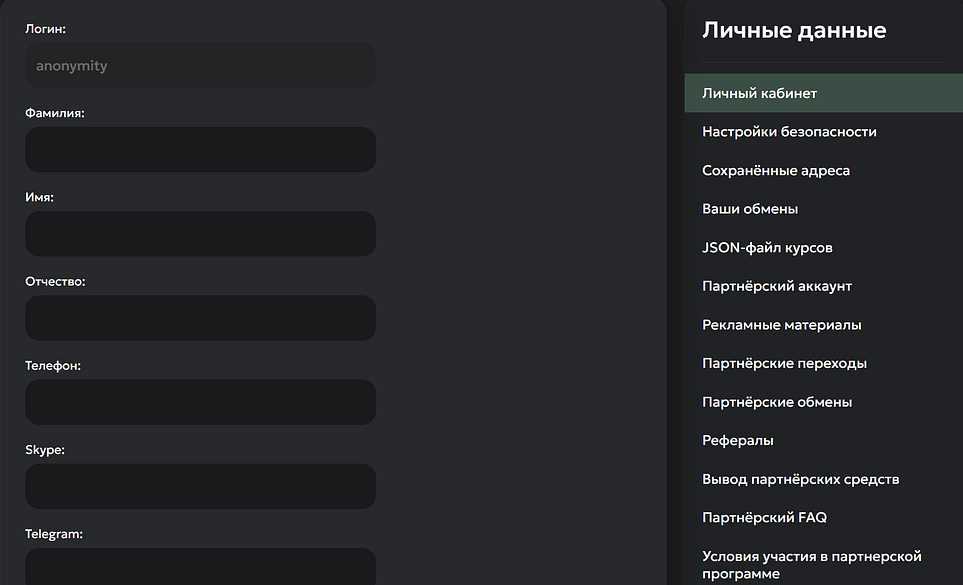963x585 pixels.
Task: Click the Логин field with anonymity
Action: (x=200, y=66)
